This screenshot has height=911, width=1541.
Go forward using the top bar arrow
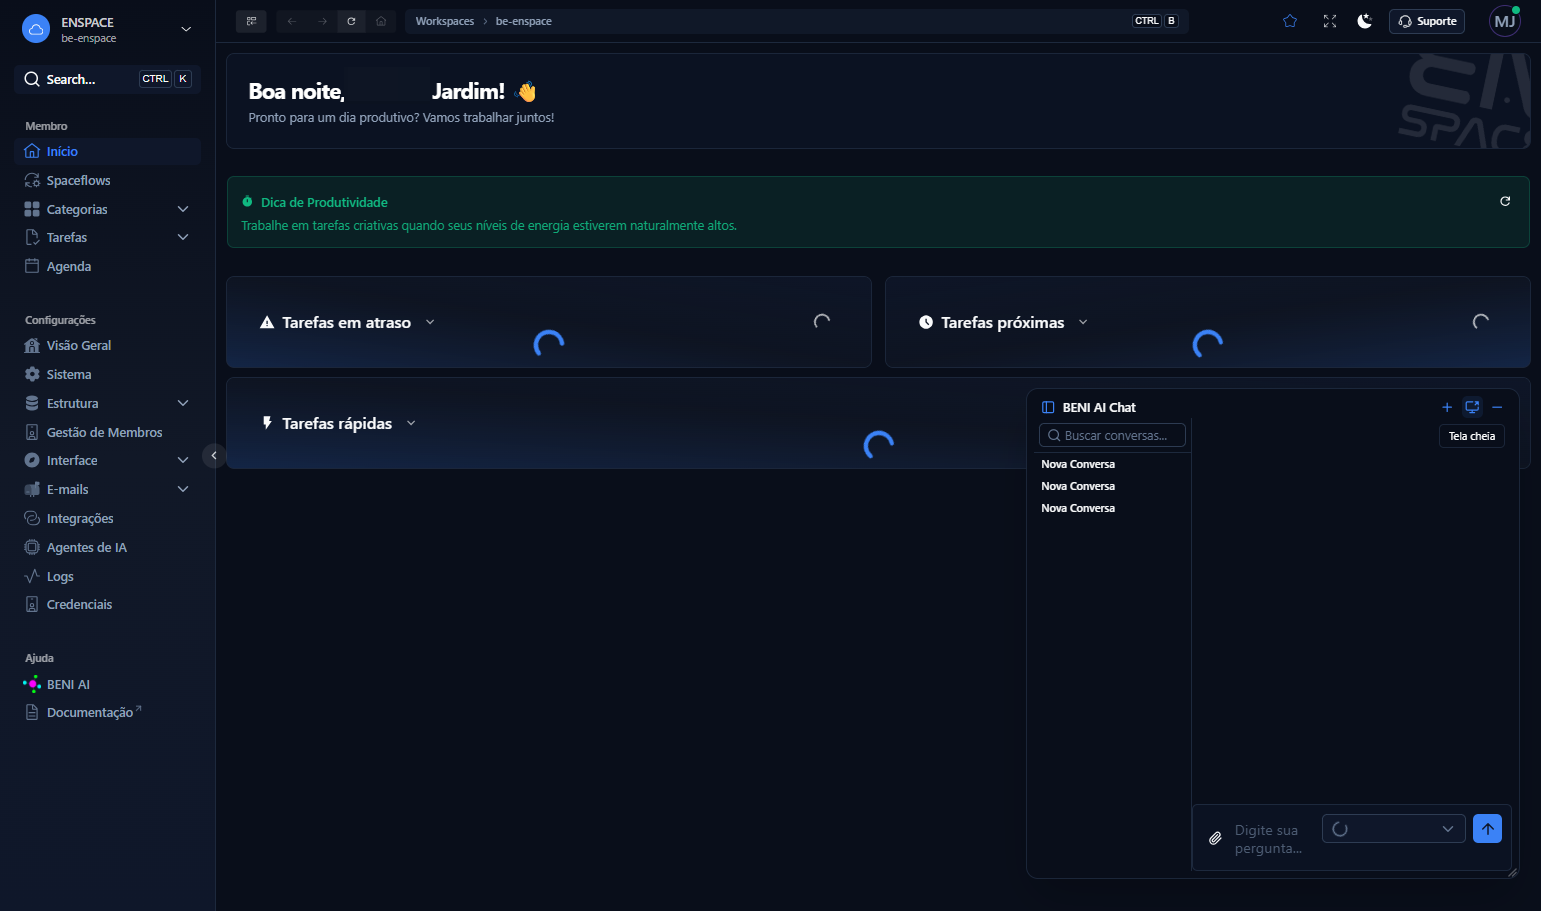[322, 21]
